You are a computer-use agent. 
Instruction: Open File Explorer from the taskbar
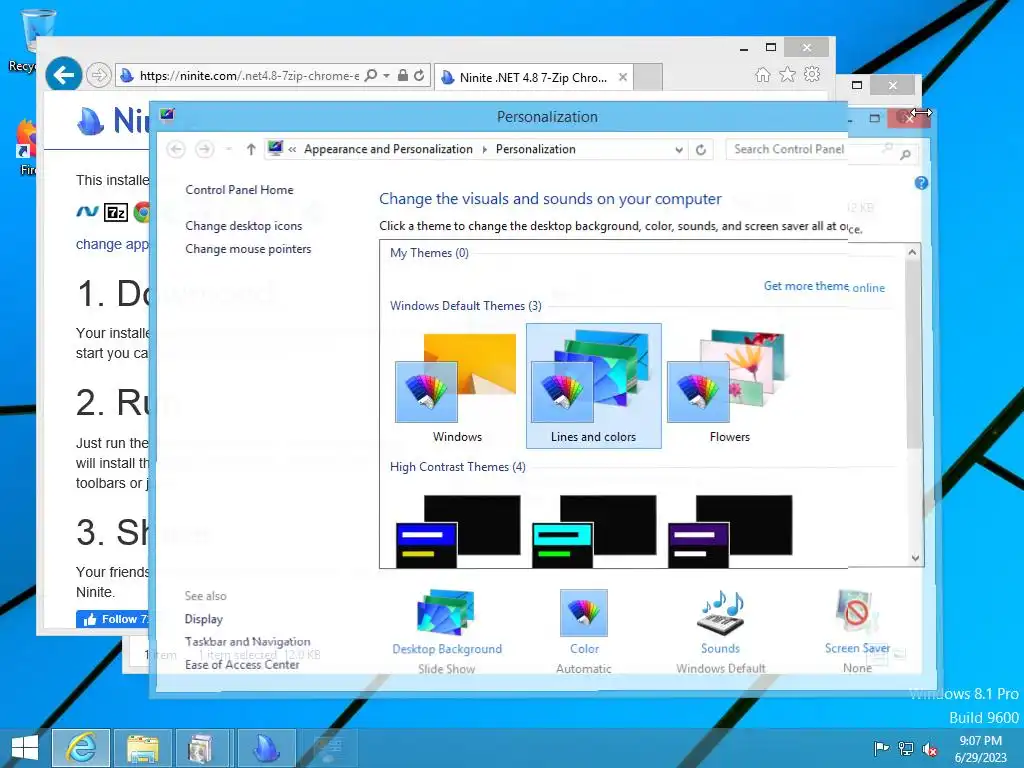tap(143, 748)
